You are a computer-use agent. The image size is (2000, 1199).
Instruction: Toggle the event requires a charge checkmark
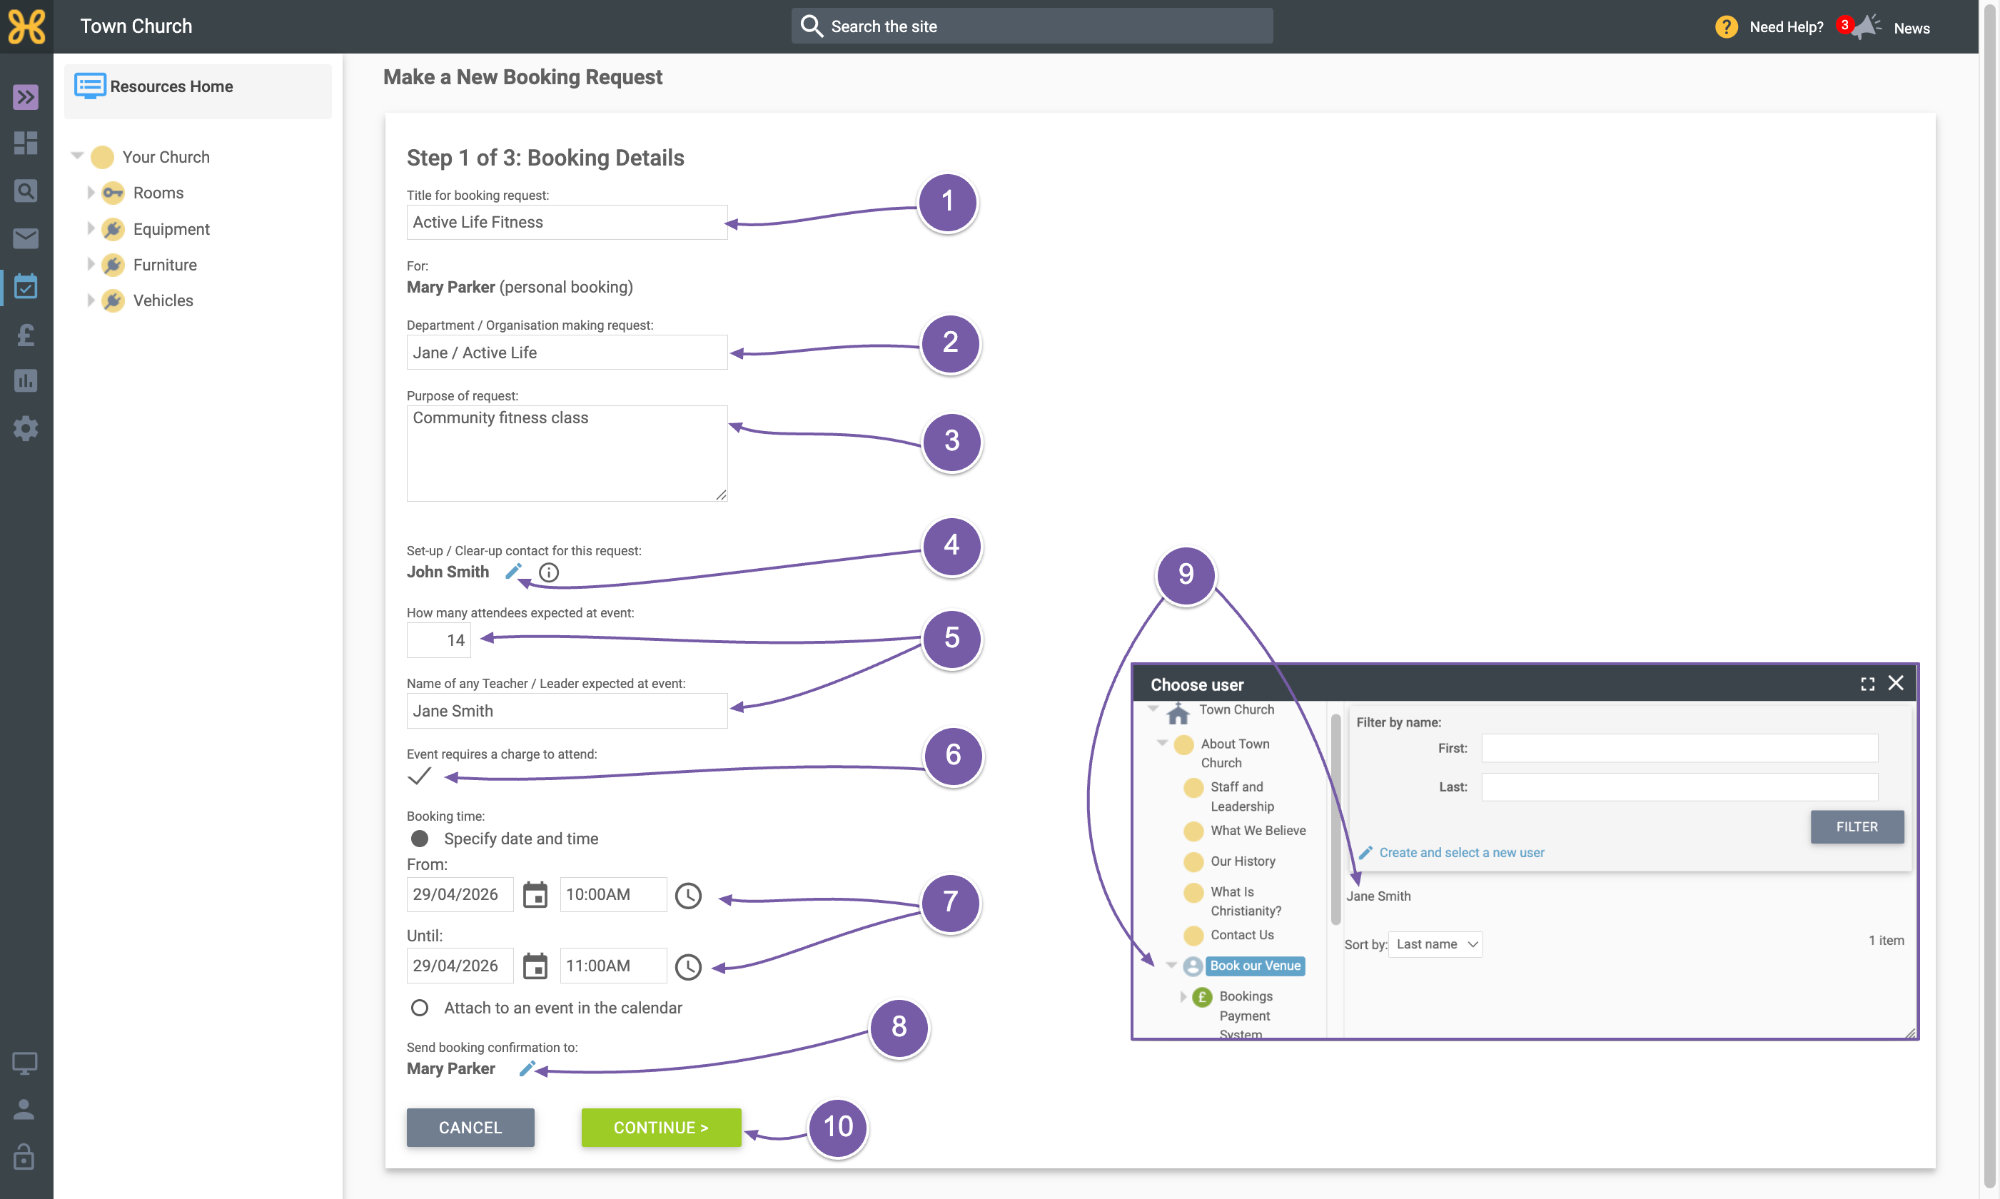420,776
